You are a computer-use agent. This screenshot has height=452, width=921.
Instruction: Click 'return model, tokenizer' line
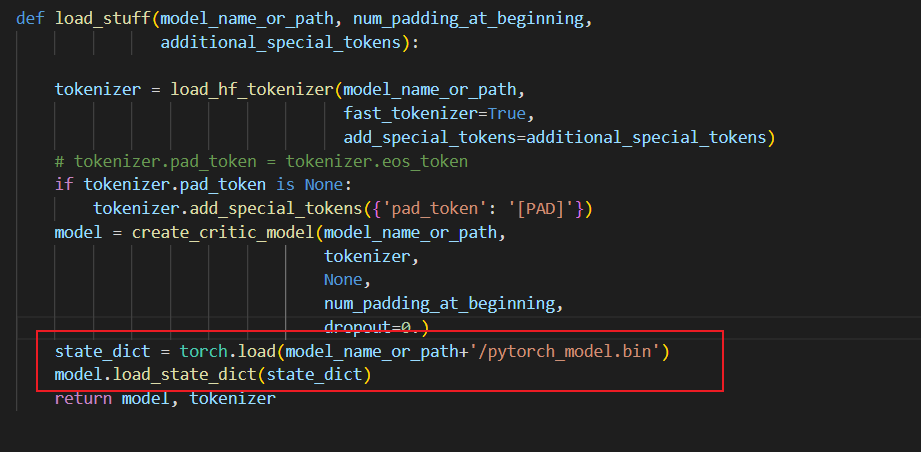(165, 399)
